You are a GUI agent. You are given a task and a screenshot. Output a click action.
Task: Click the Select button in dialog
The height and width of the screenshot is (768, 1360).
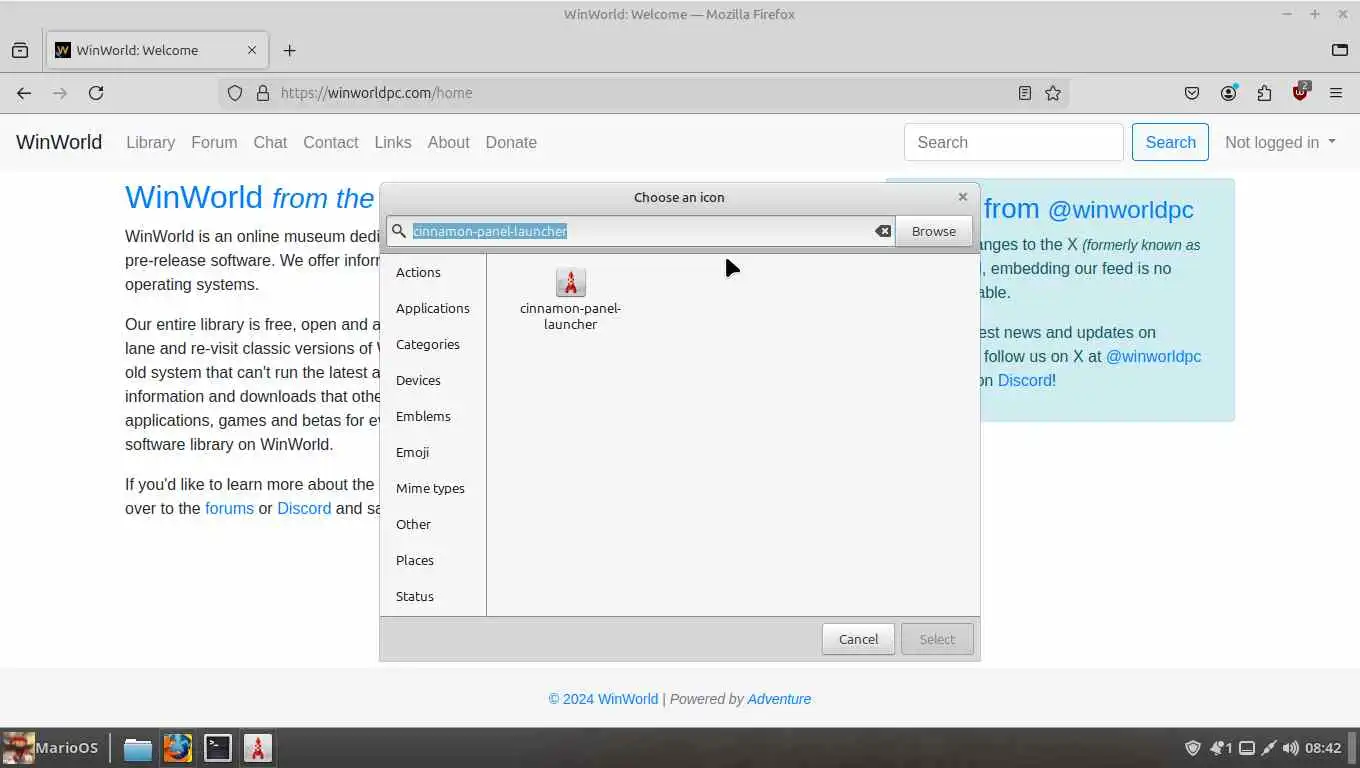tap(937, 639)
